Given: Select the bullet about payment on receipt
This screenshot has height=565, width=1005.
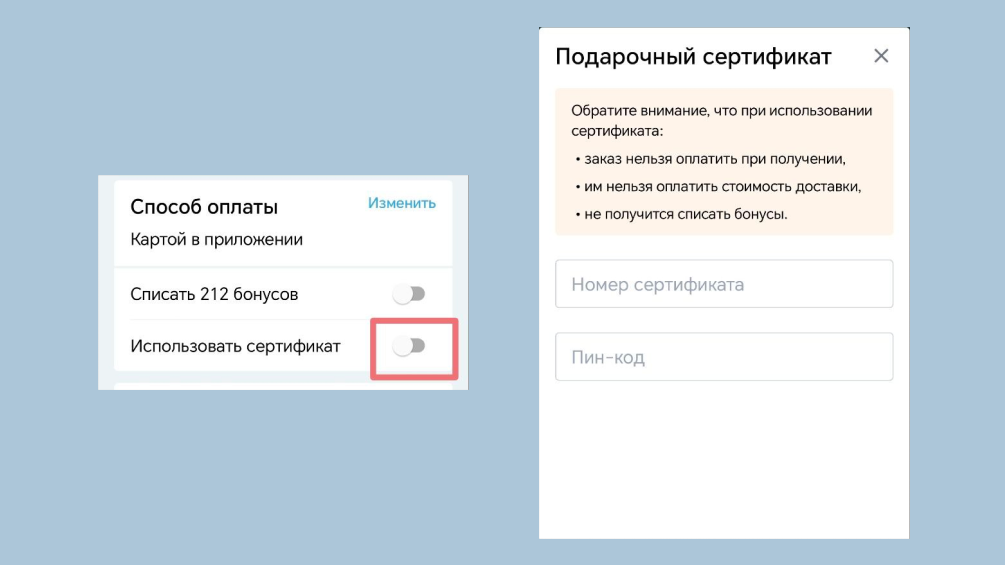Looking at the screenshot, I should tap(714, 159).
